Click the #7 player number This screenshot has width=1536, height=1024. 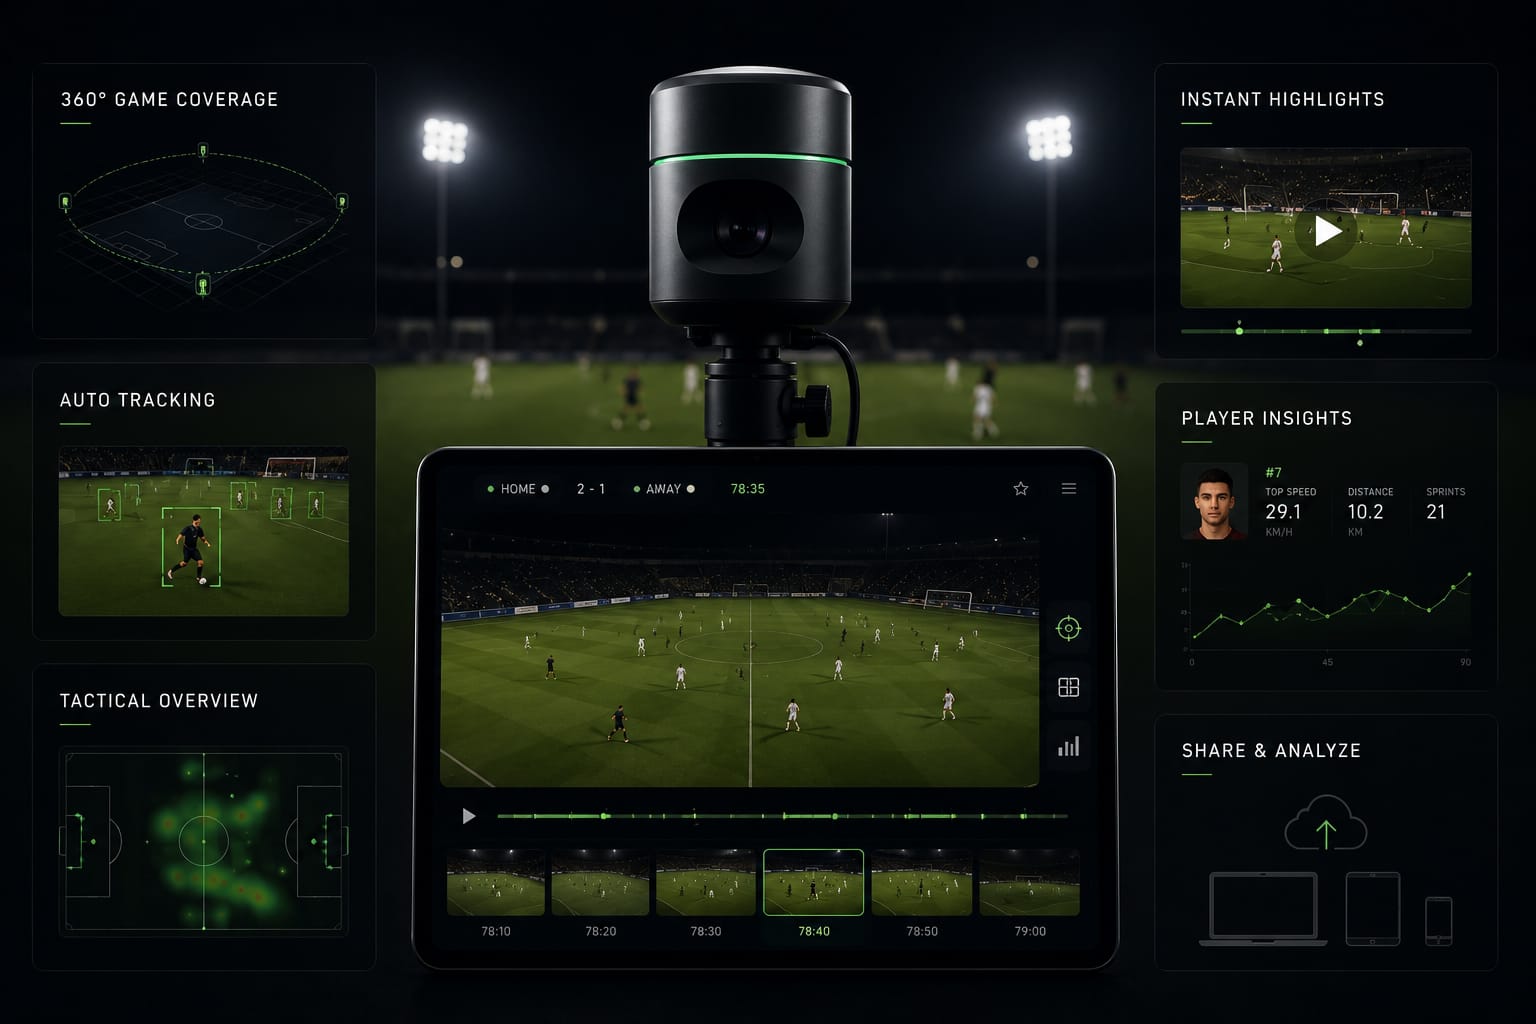click(x=1273, y=472)
